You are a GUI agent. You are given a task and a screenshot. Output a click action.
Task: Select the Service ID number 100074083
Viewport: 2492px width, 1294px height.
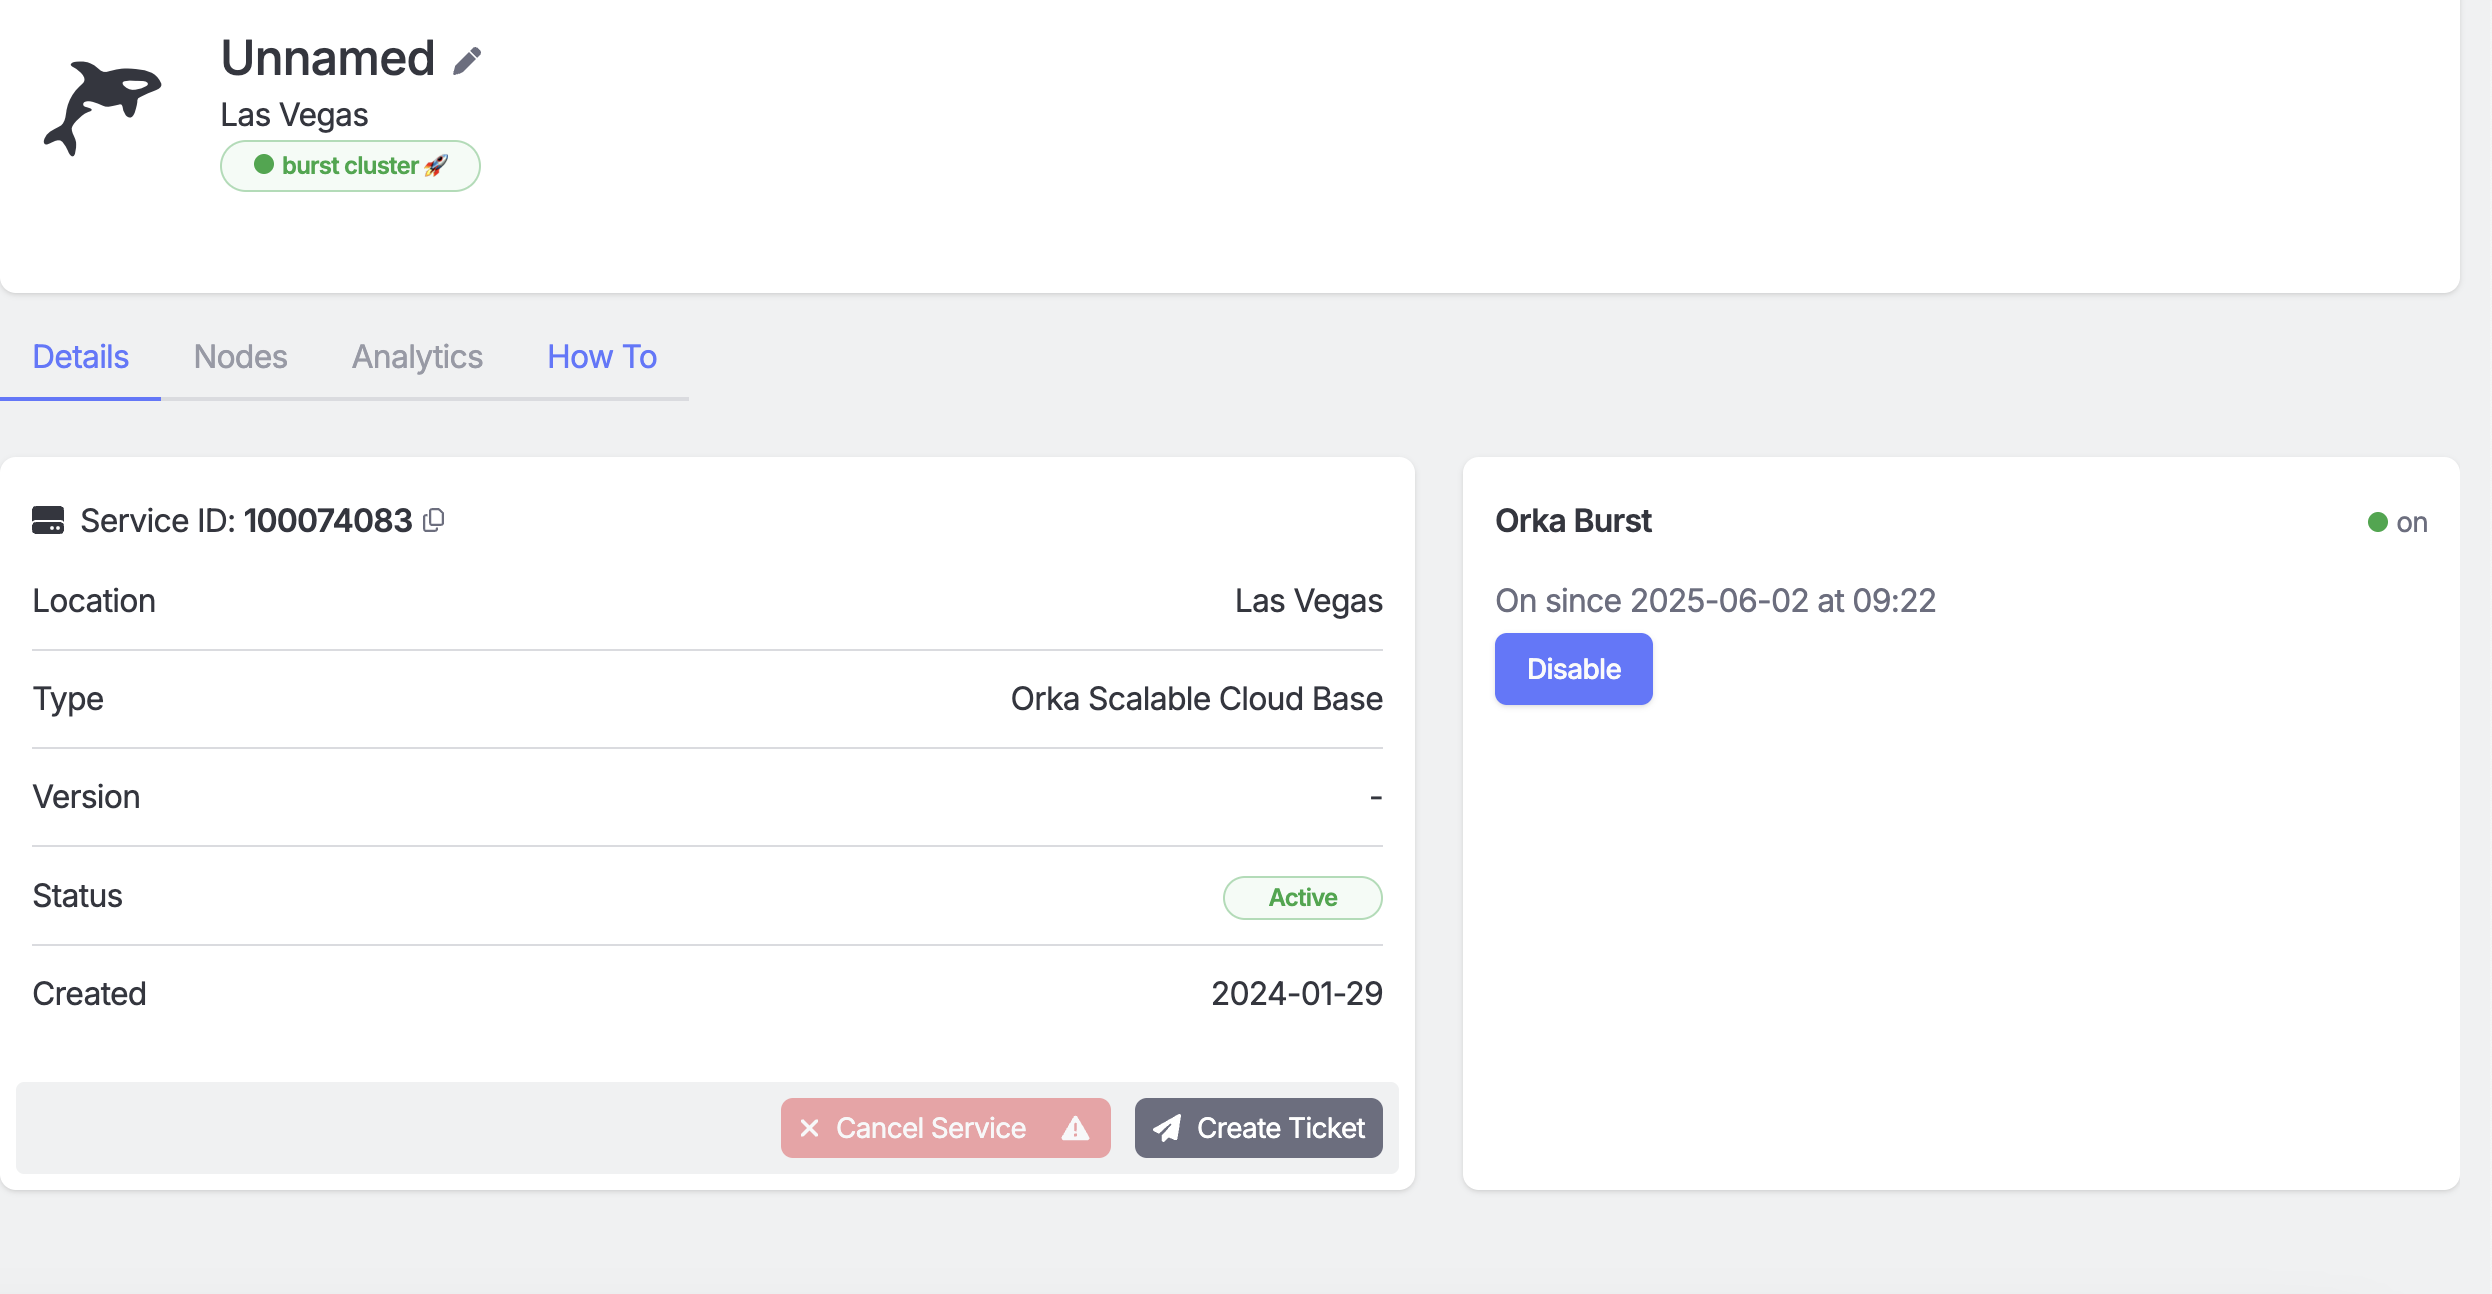click(x=327, y=520)
